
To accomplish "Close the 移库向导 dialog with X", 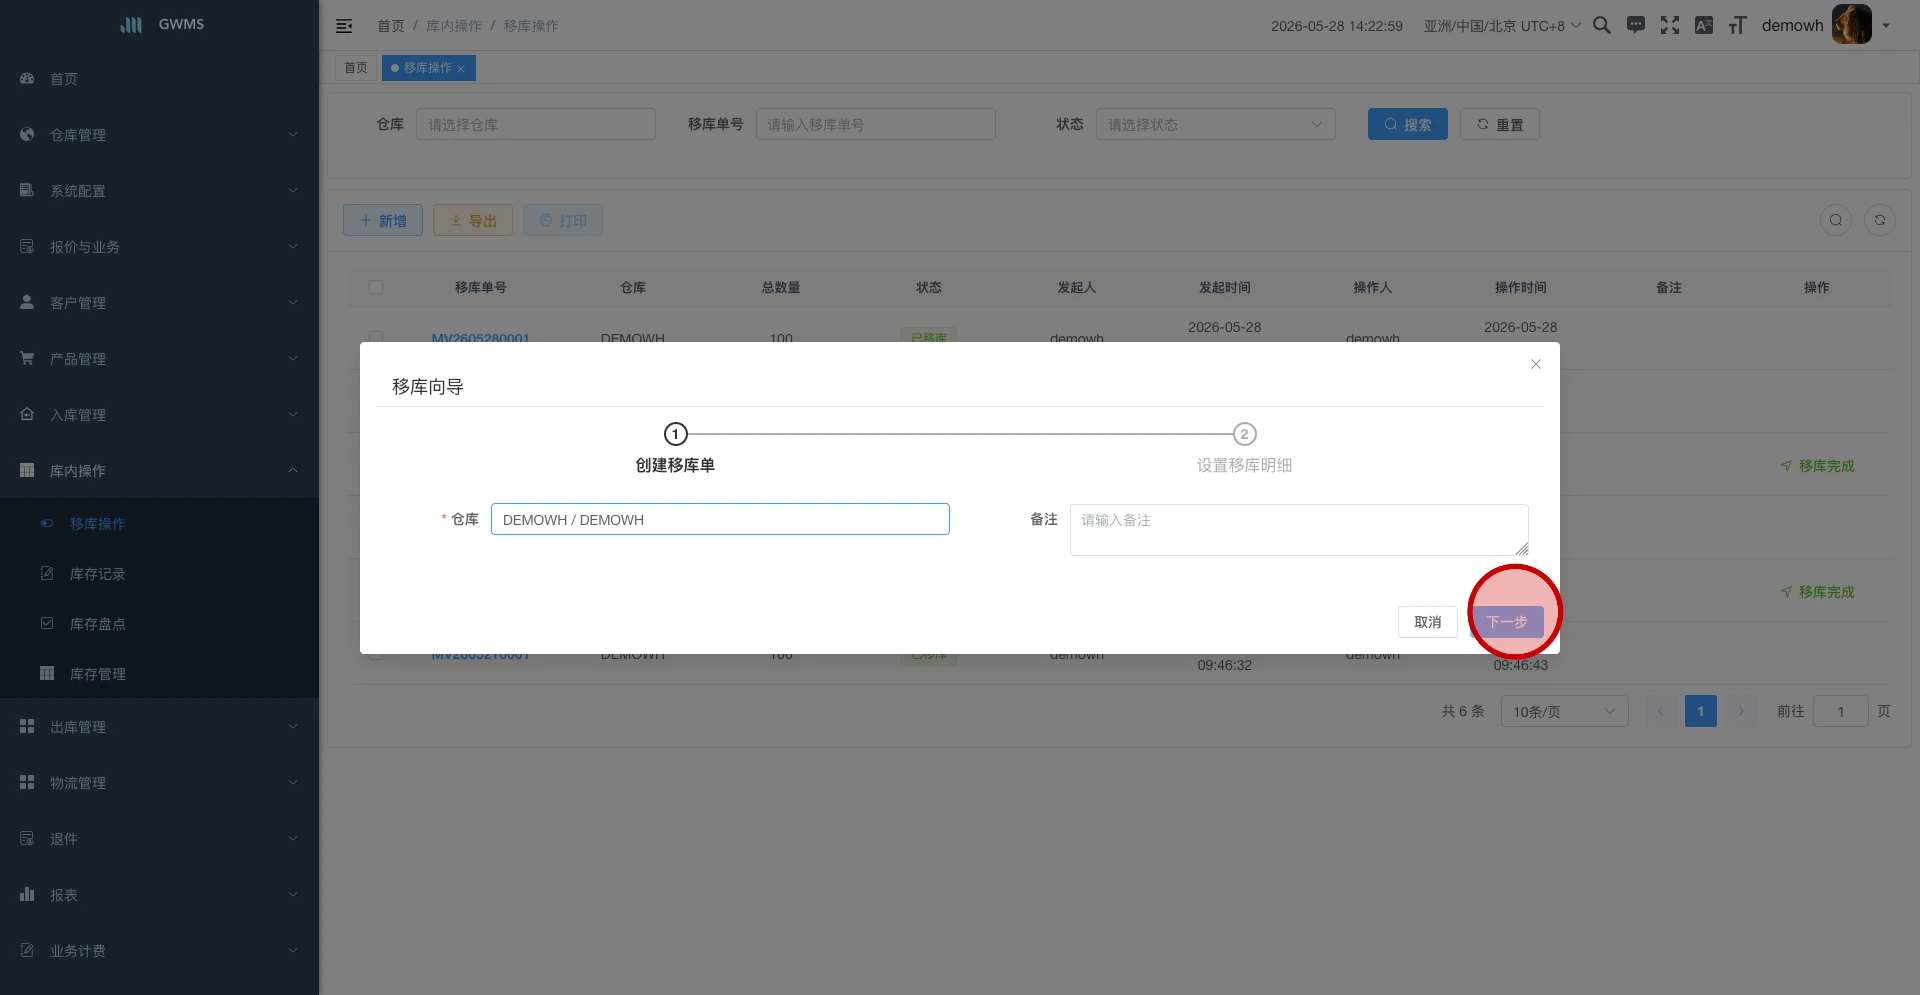I will click(1536, 364).
